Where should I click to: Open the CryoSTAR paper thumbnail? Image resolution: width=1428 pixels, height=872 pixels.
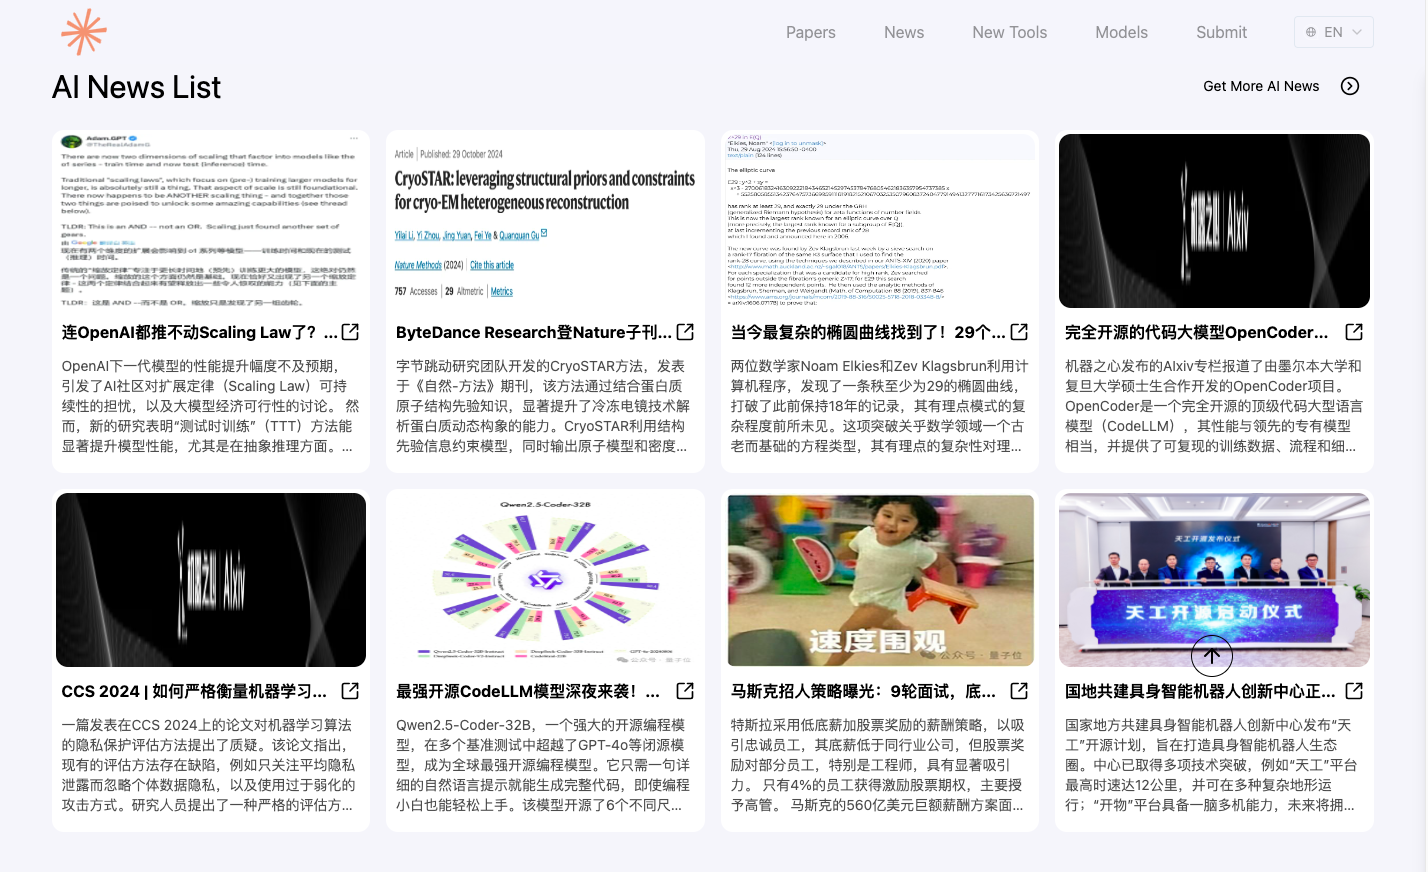pyautogui.click(x=545, y=221)
